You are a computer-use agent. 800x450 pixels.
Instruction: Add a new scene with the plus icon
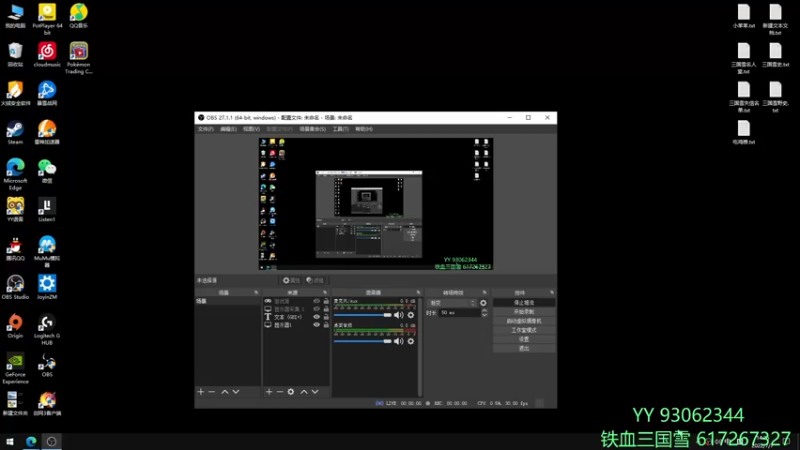click(201, 392)
